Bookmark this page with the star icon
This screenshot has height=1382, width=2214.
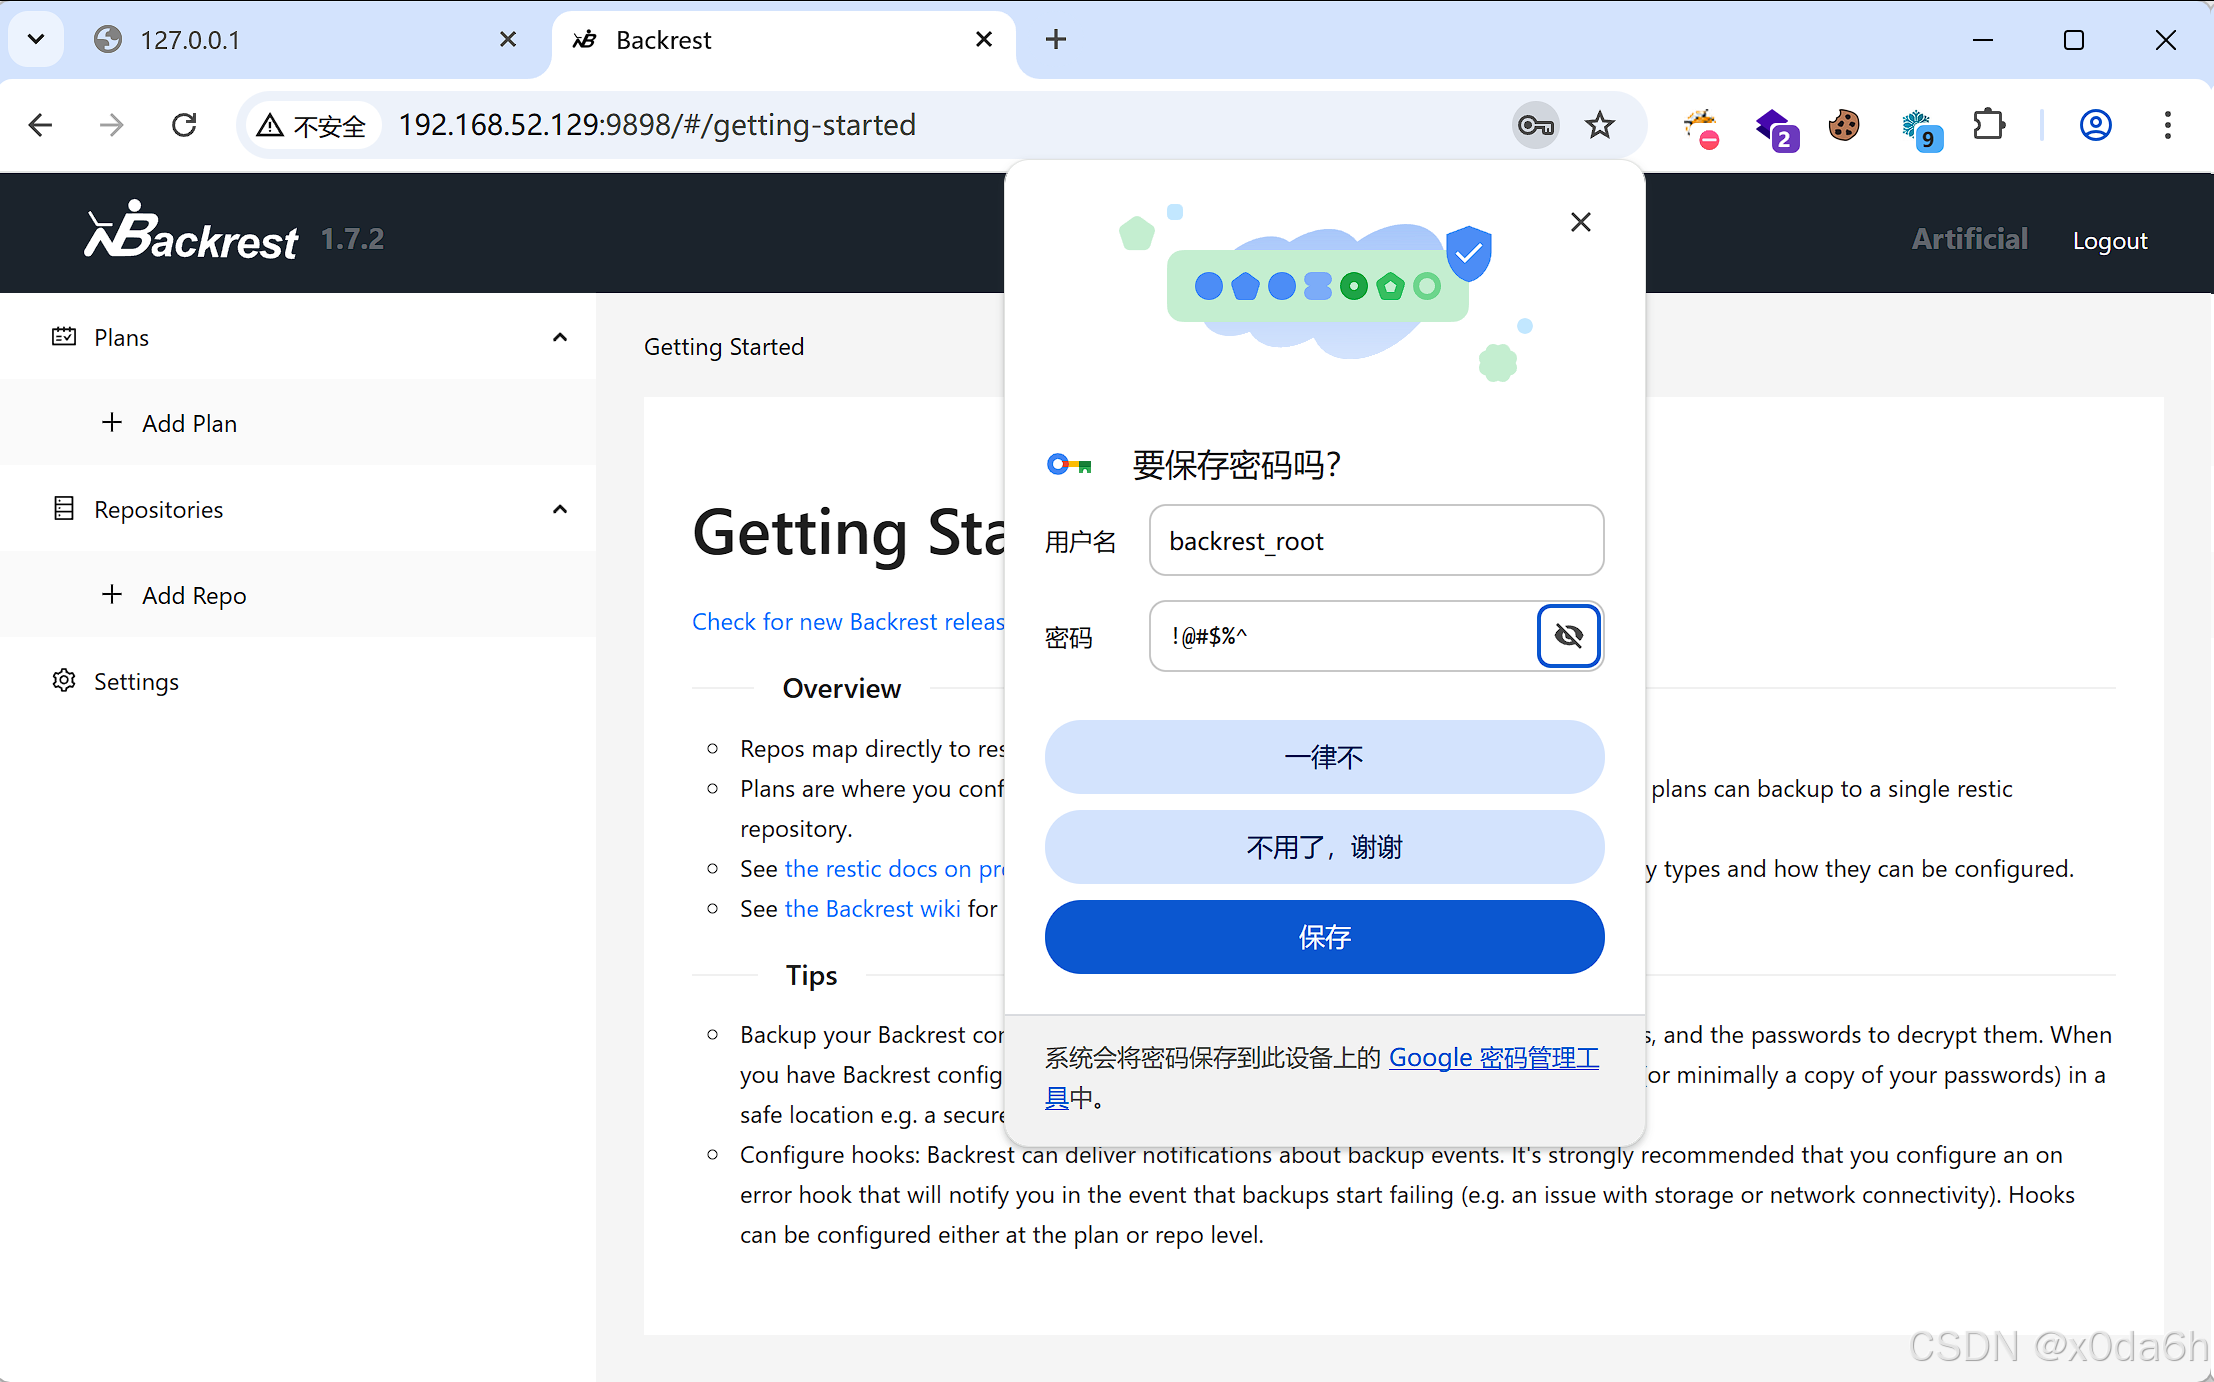pyautogui.click(x=1600, y=125)
